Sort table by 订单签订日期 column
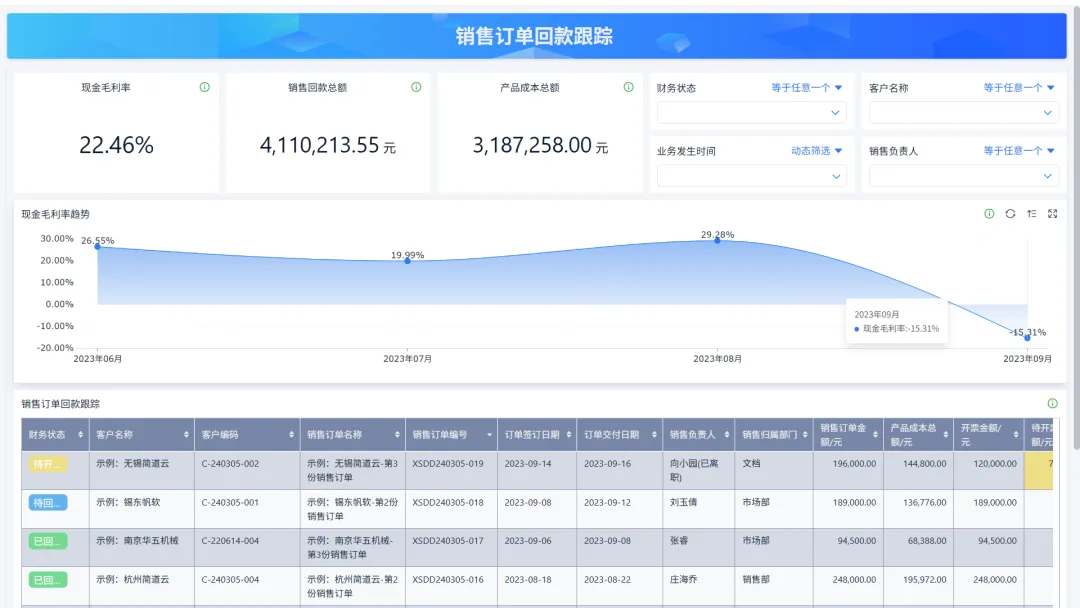 click(x=568, y=434)
